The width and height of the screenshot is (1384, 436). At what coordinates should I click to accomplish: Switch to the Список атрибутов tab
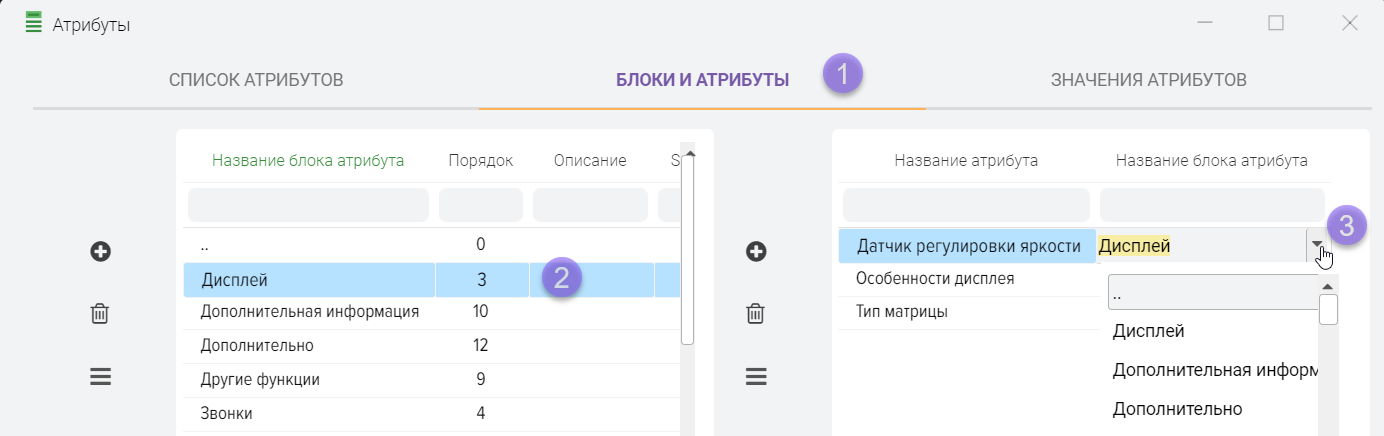256,80
